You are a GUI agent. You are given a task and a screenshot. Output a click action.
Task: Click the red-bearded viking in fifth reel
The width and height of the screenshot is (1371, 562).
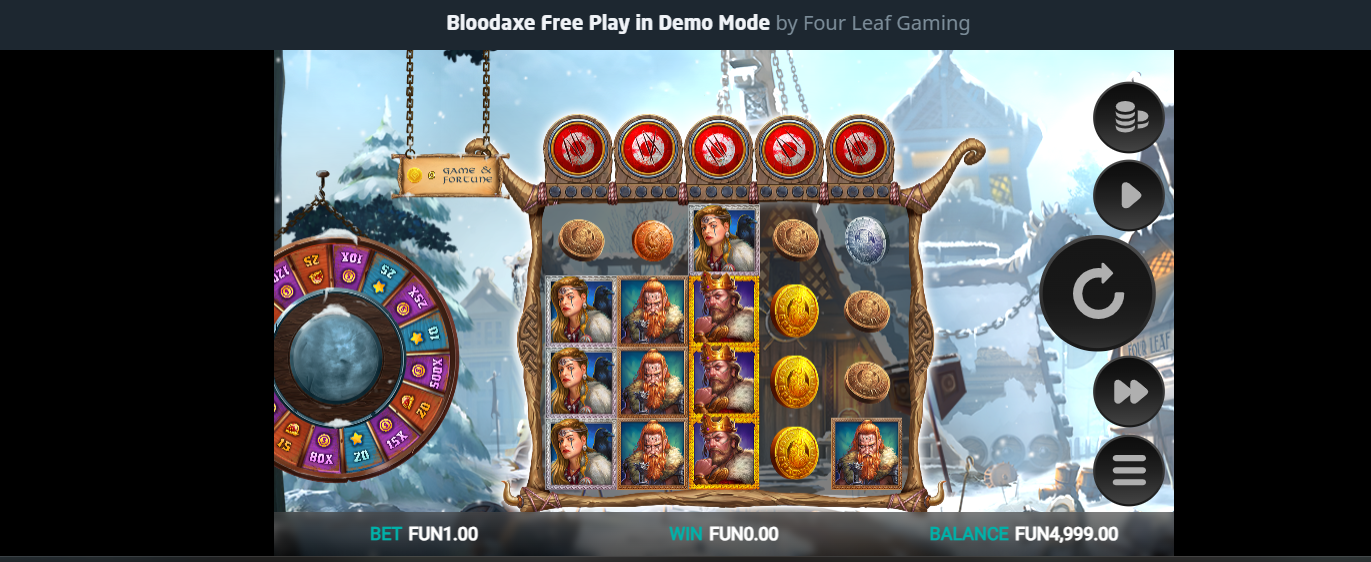point(866,453)
